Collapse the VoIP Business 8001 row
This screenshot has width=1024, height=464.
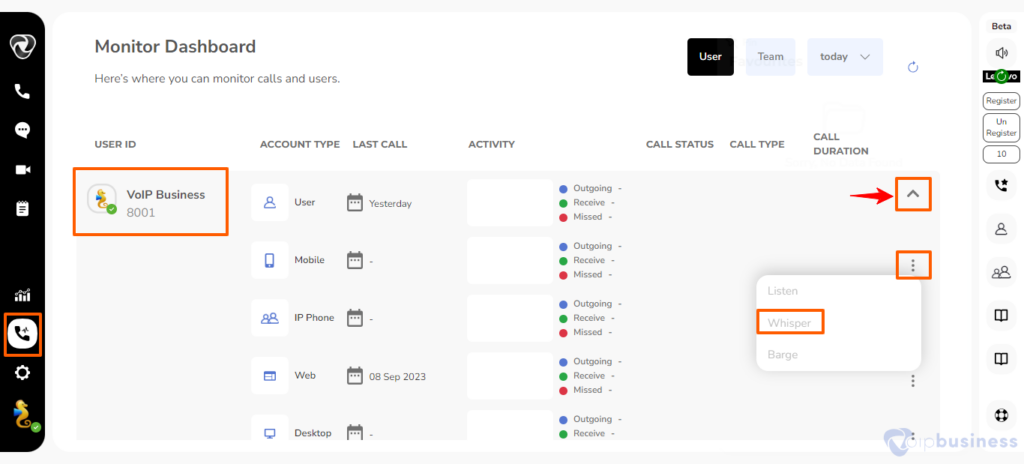click(x=914, y=194)
